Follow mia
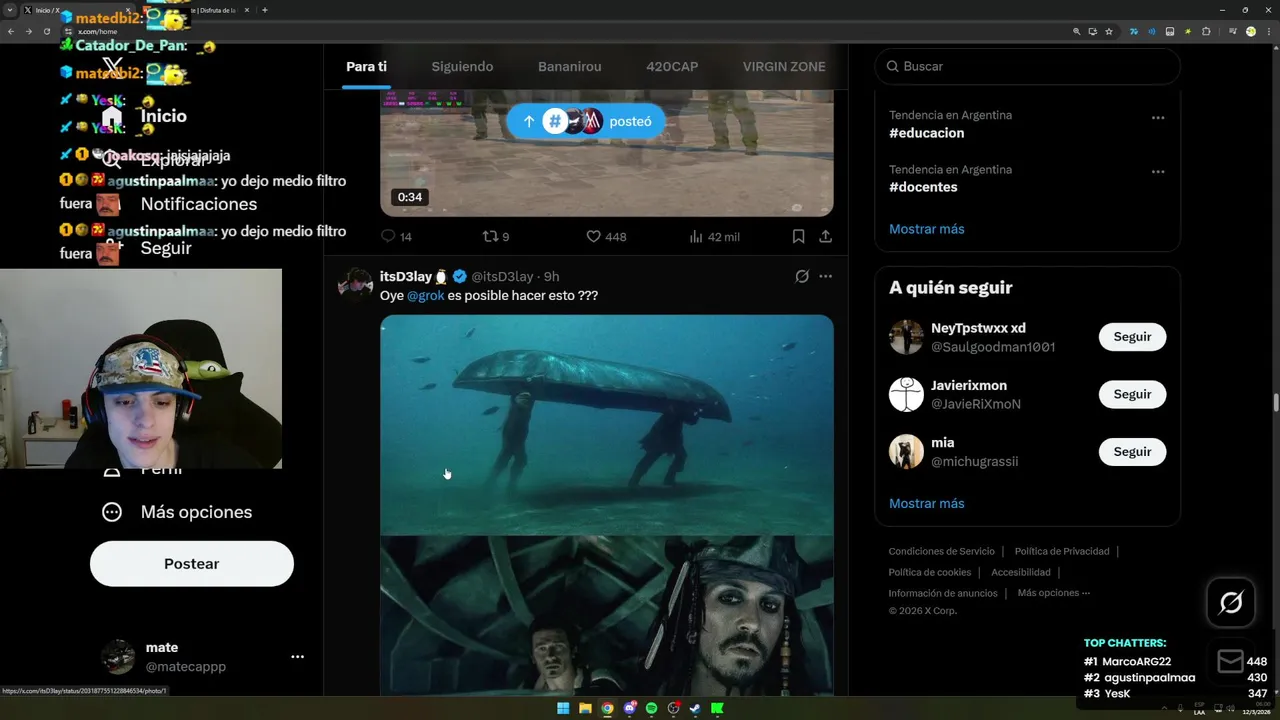 pyautogui.click(x=1132, y=451)
